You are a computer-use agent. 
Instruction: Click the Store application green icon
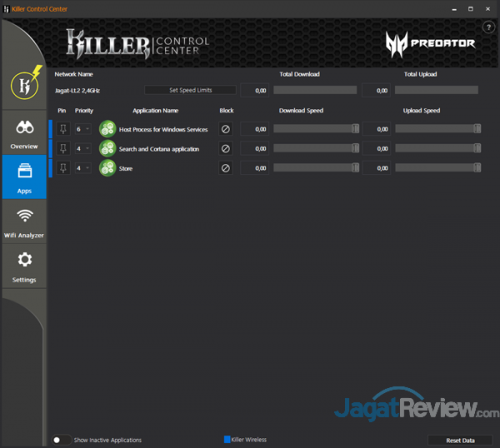pyautogui.click(x=107, y=168)
